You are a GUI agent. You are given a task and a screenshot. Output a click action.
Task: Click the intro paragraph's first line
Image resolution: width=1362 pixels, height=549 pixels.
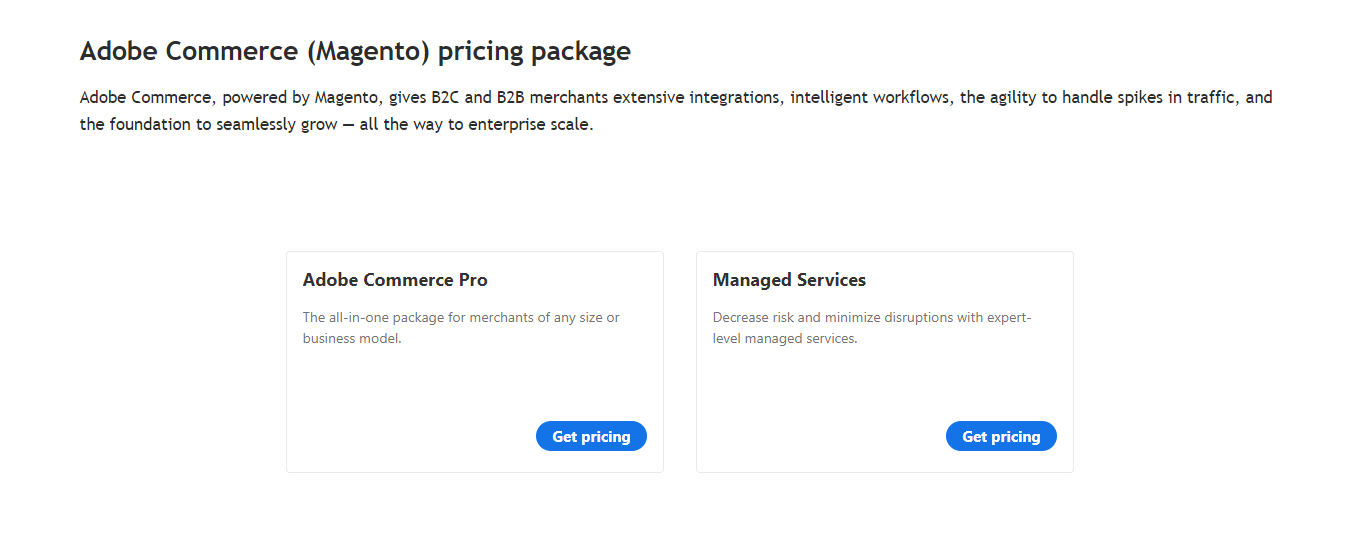pos(675,98)
